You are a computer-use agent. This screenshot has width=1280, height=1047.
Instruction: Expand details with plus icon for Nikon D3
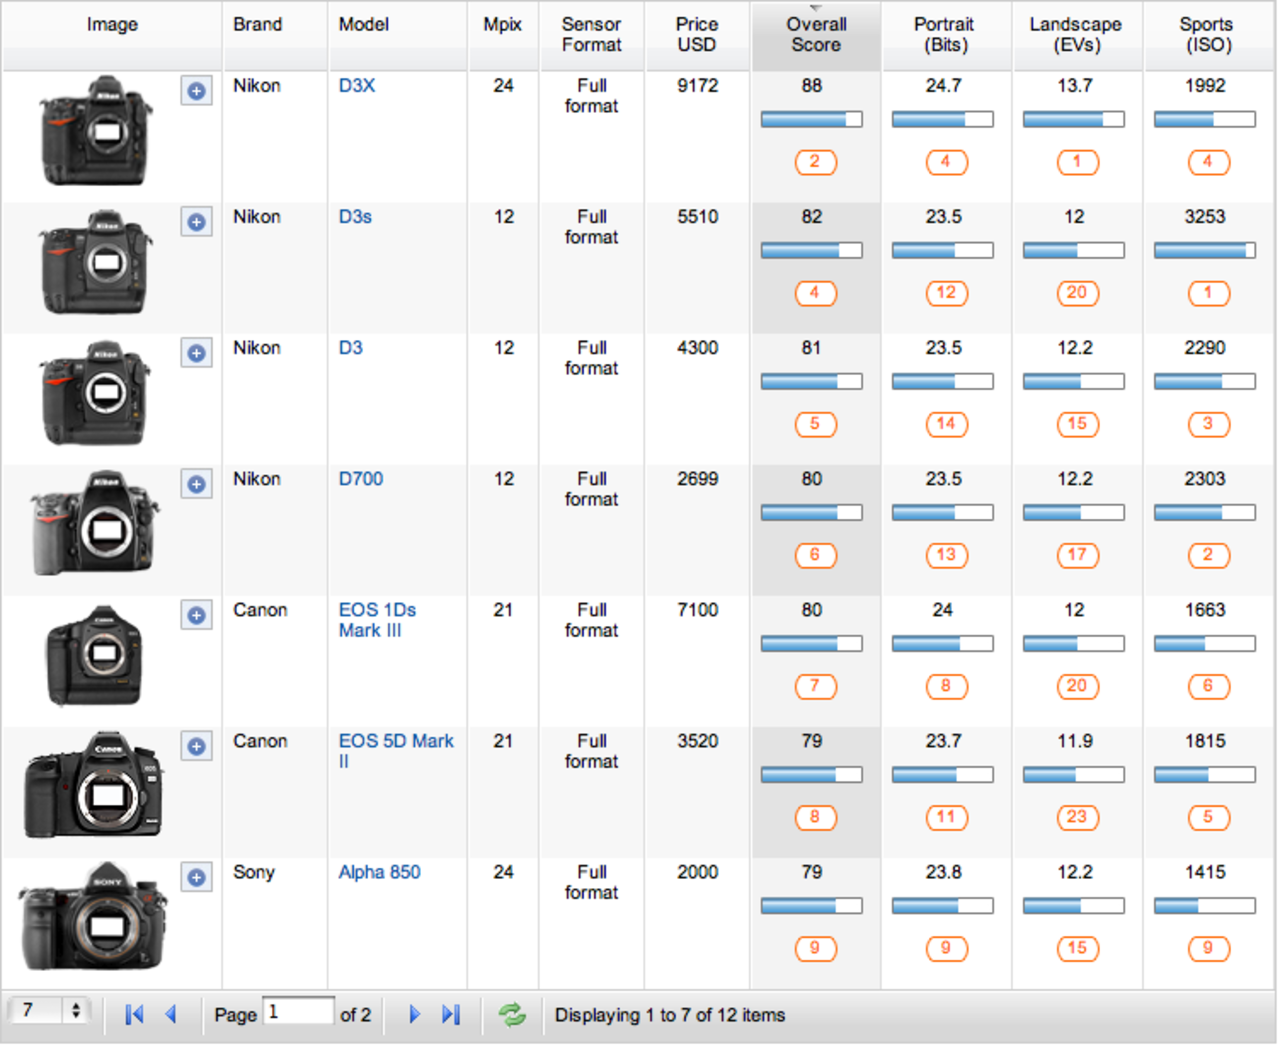pos(197,353)
